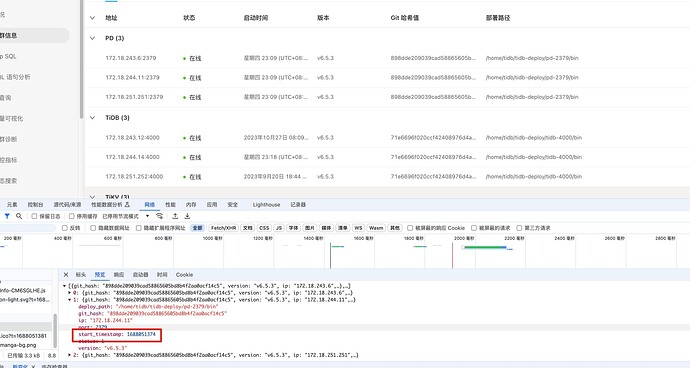Viewport: 690px width, 368px height.
Task: Filter requests by 文档 type
Action: tap(248, 228)
